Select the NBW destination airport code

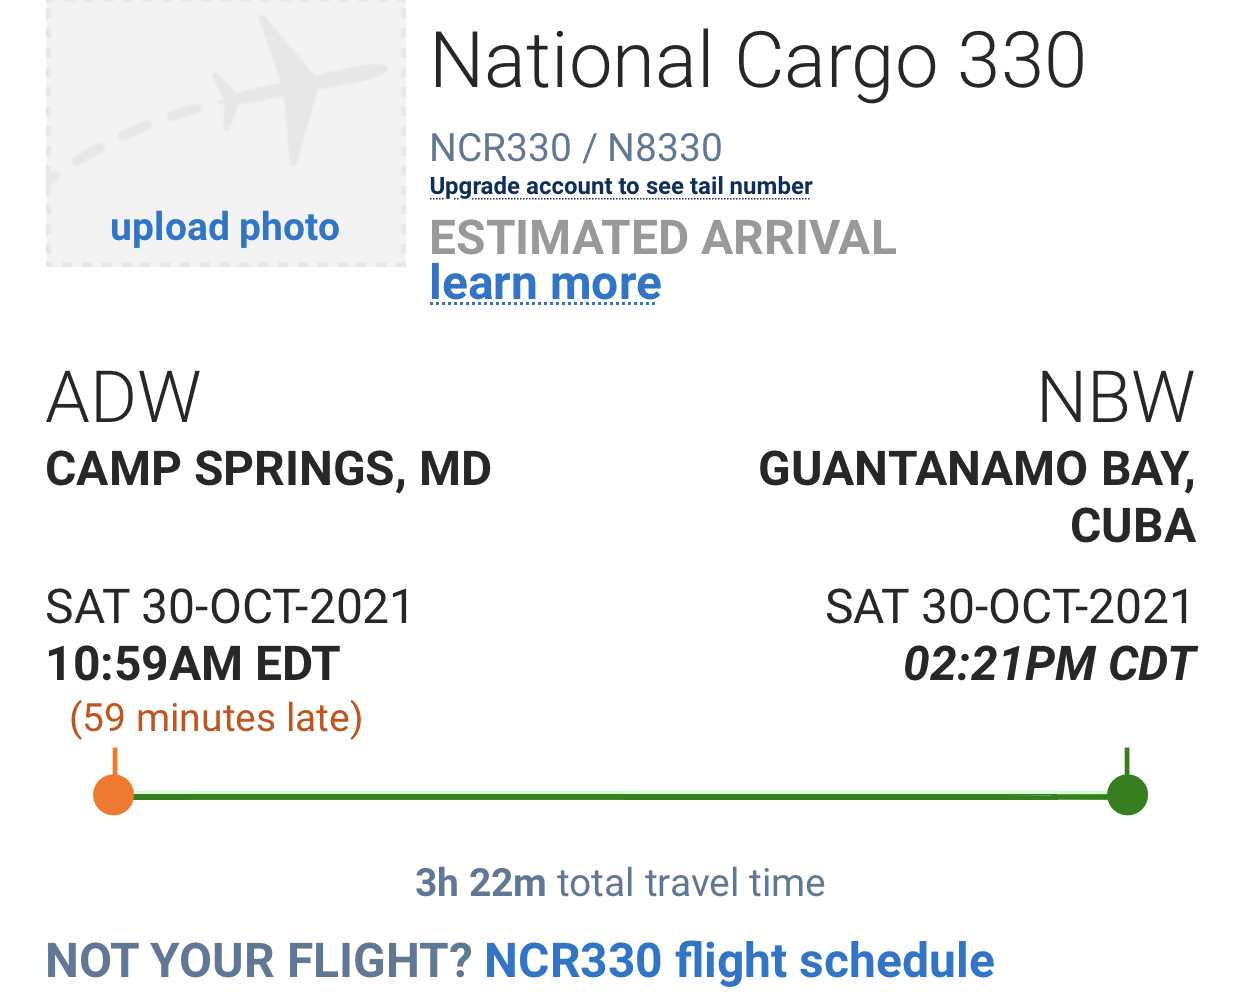coord(1115,398)
